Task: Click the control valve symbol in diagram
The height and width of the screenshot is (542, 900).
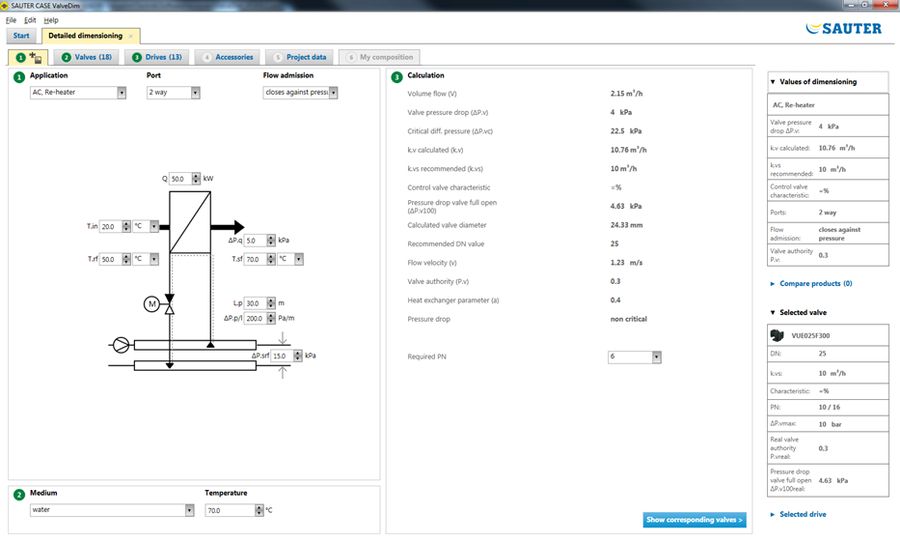Action: coord(169,306)
